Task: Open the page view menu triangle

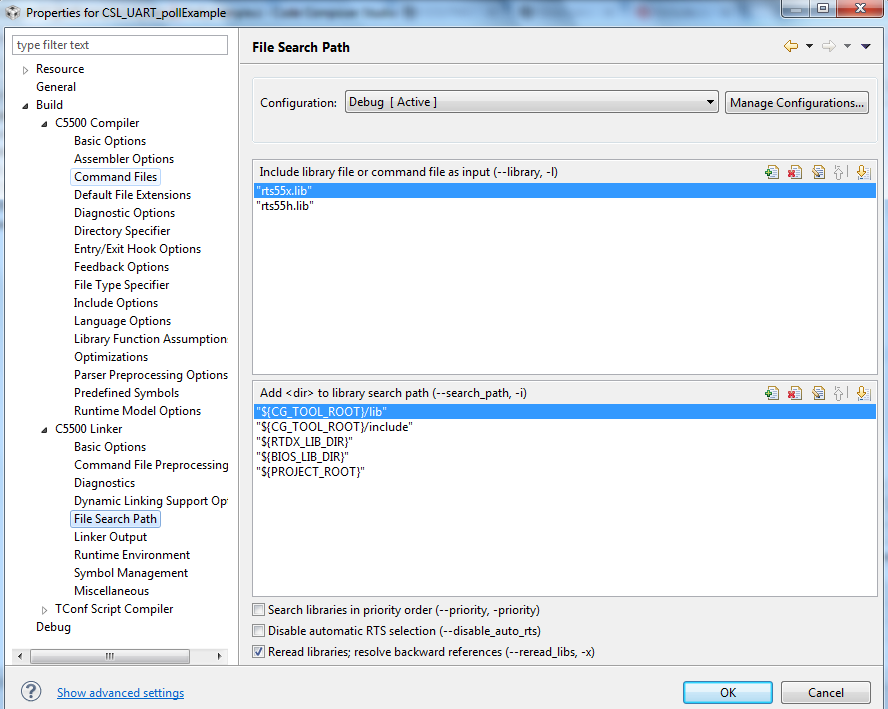Action: 865,46
